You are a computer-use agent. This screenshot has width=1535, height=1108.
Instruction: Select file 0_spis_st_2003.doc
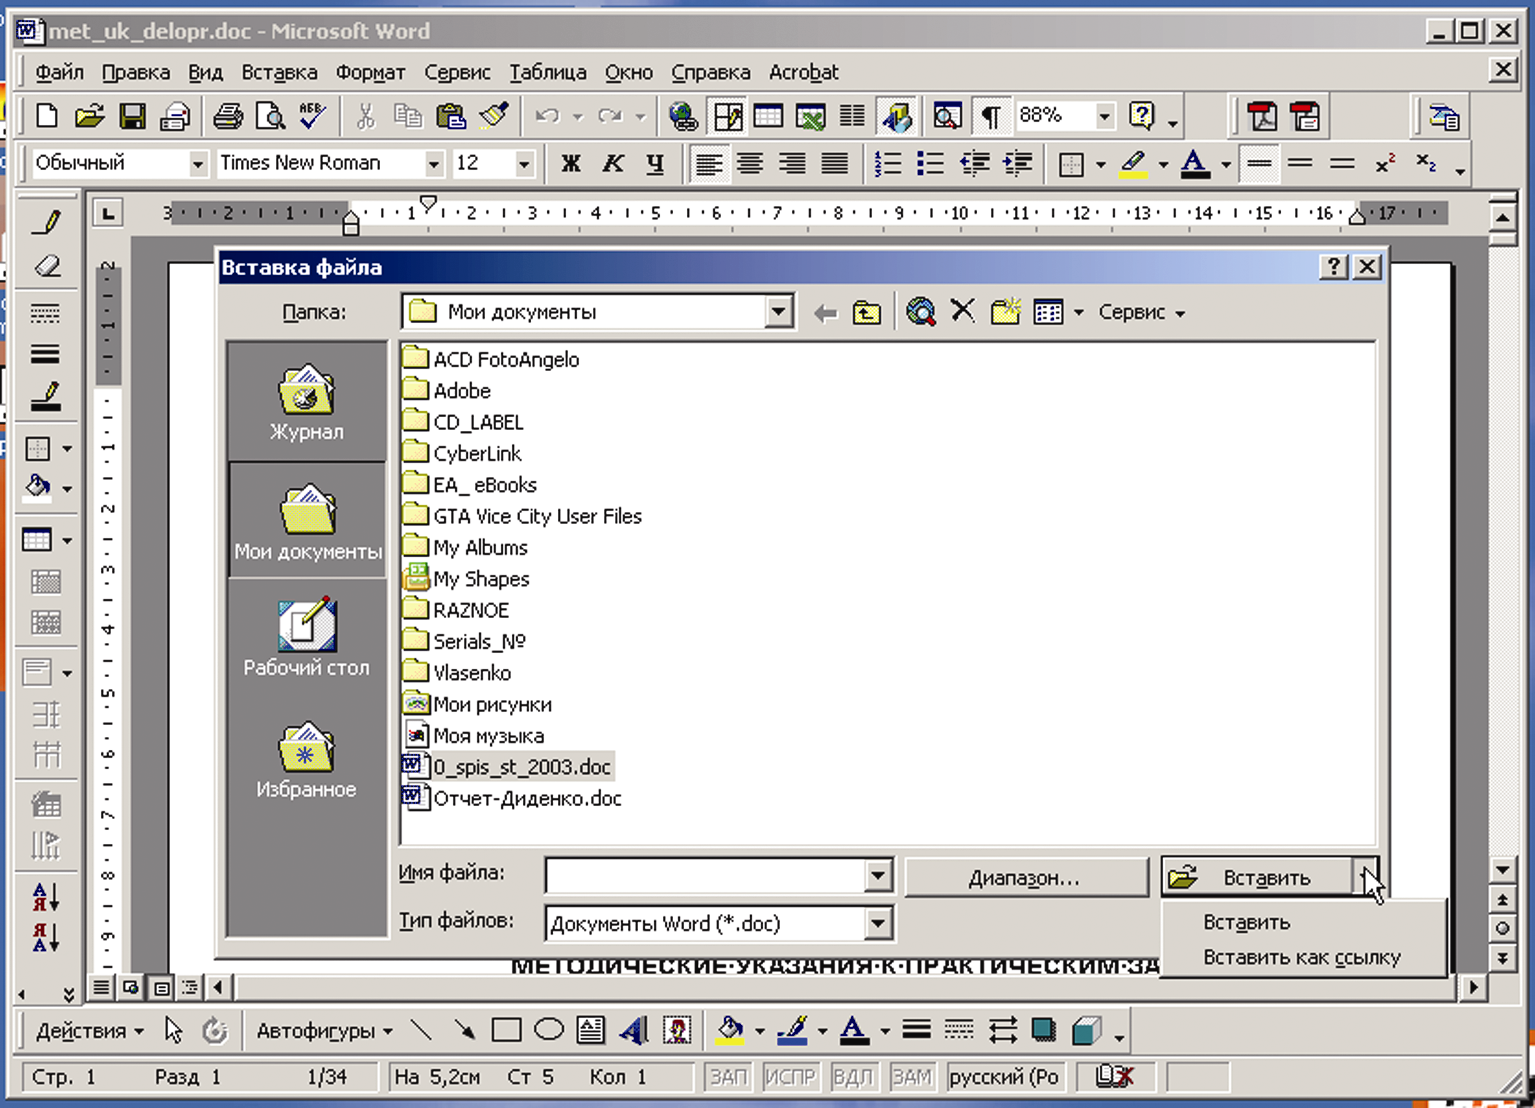[x=508, y=767]
